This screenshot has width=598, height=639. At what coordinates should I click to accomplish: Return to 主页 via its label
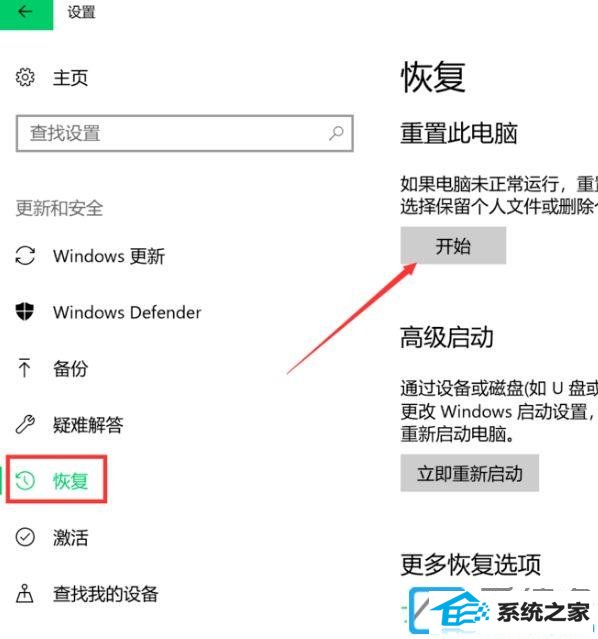coord(71,77)
